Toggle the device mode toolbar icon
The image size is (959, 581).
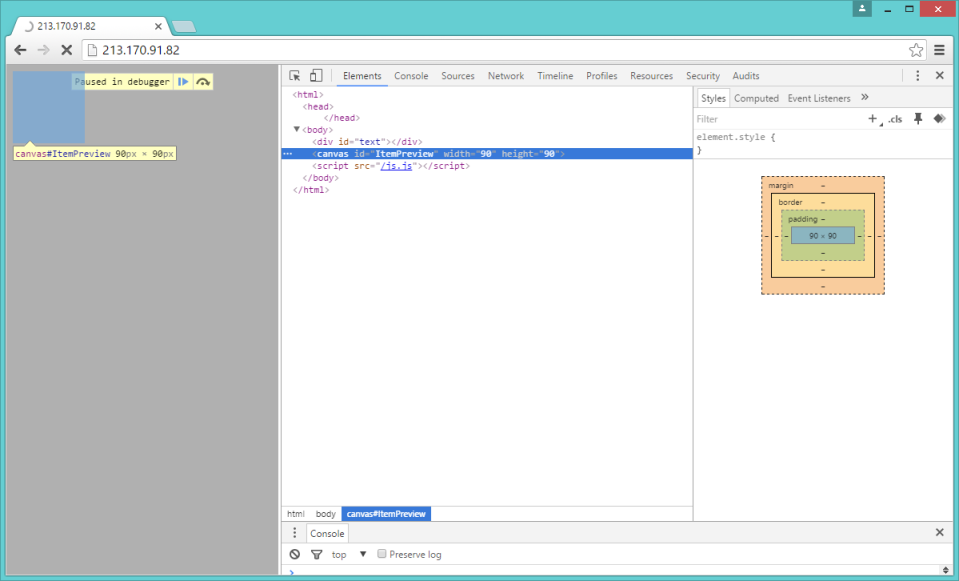click(x=316, y=76)
